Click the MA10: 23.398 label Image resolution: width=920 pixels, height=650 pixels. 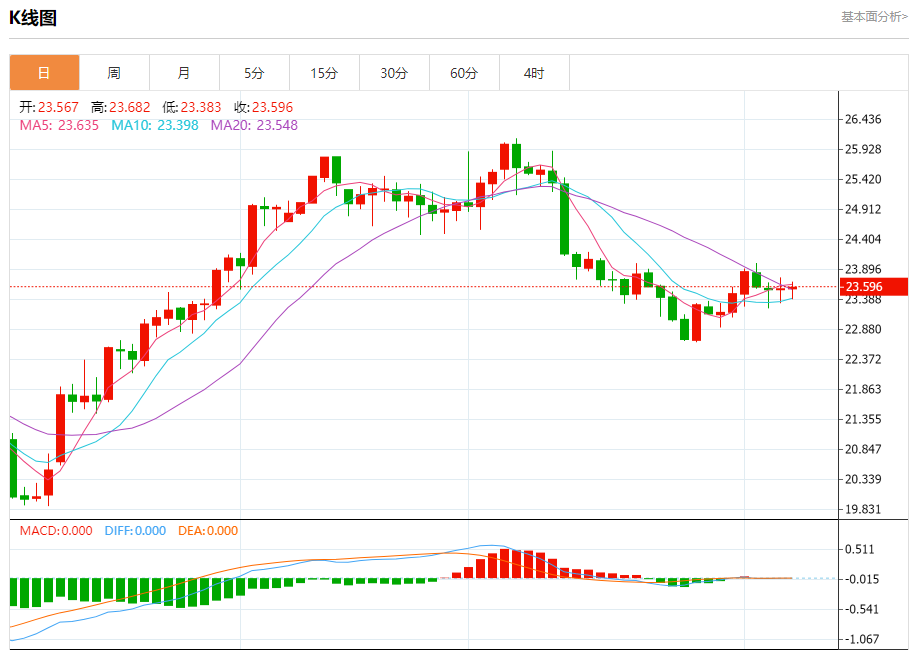pyautogui.click(x=155, y=126)
